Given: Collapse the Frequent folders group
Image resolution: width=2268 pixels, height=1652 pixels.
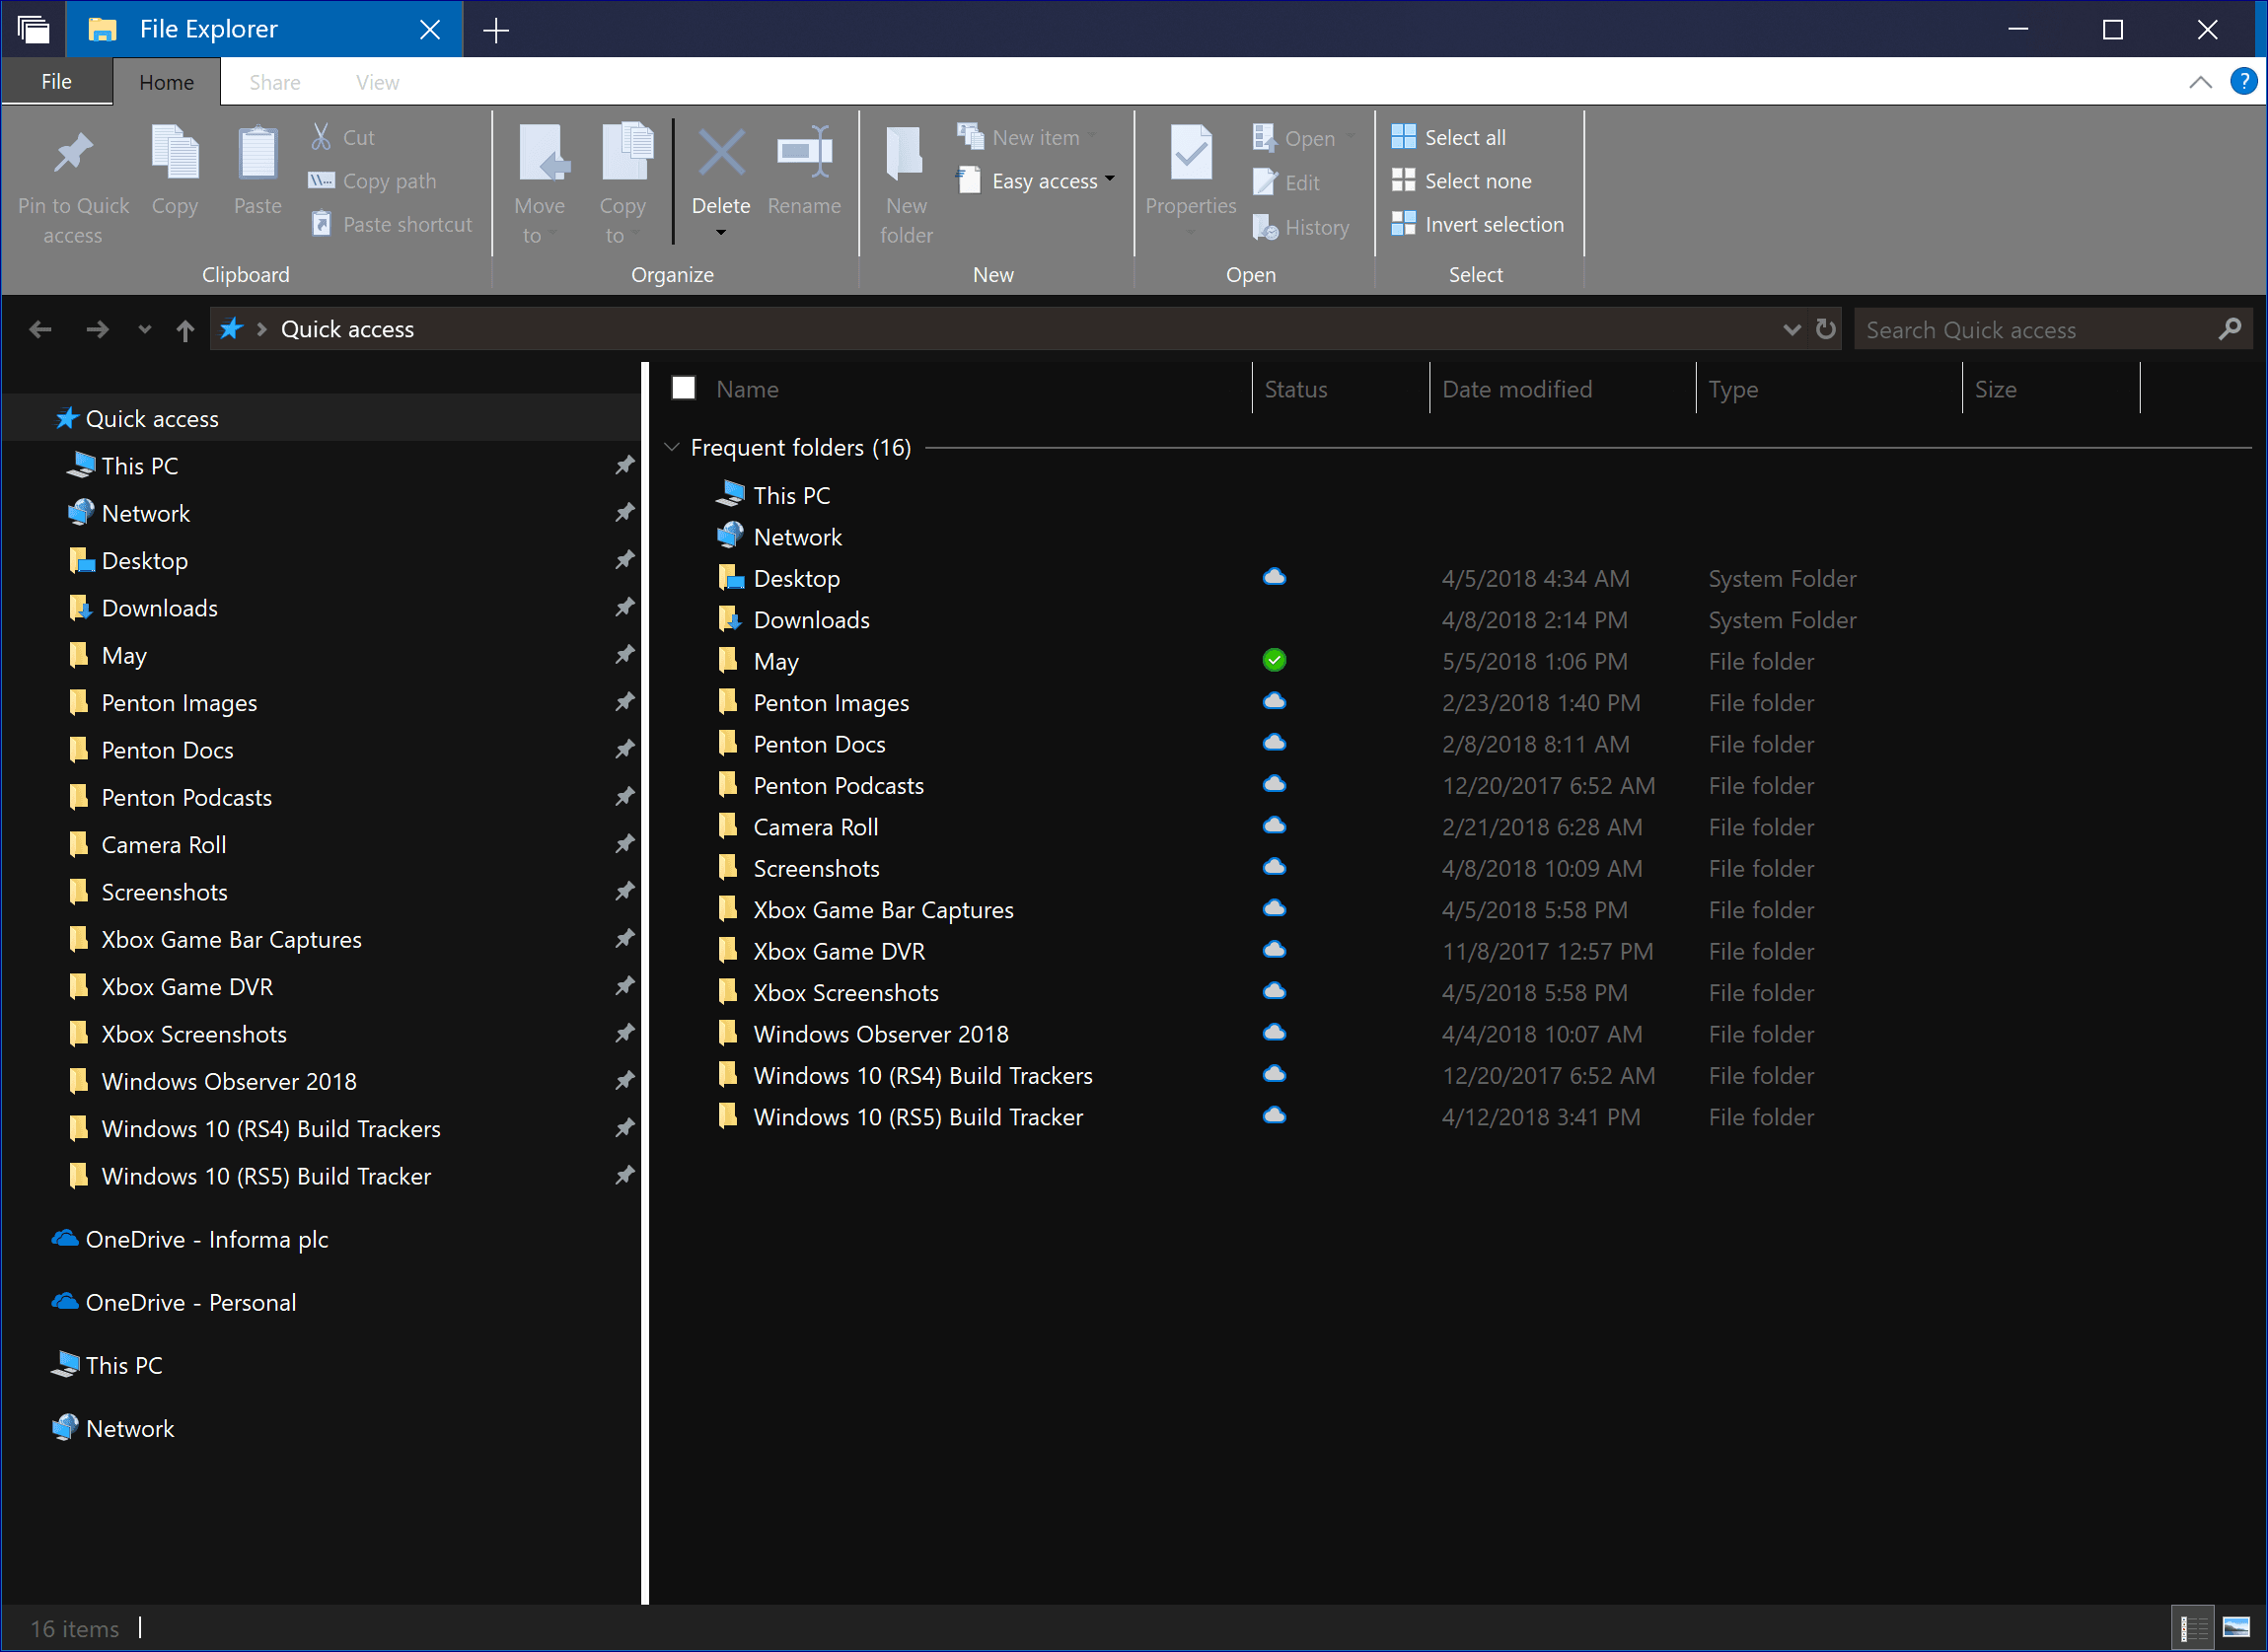Looking at the screenshot, I should click(x=672, y=447).
